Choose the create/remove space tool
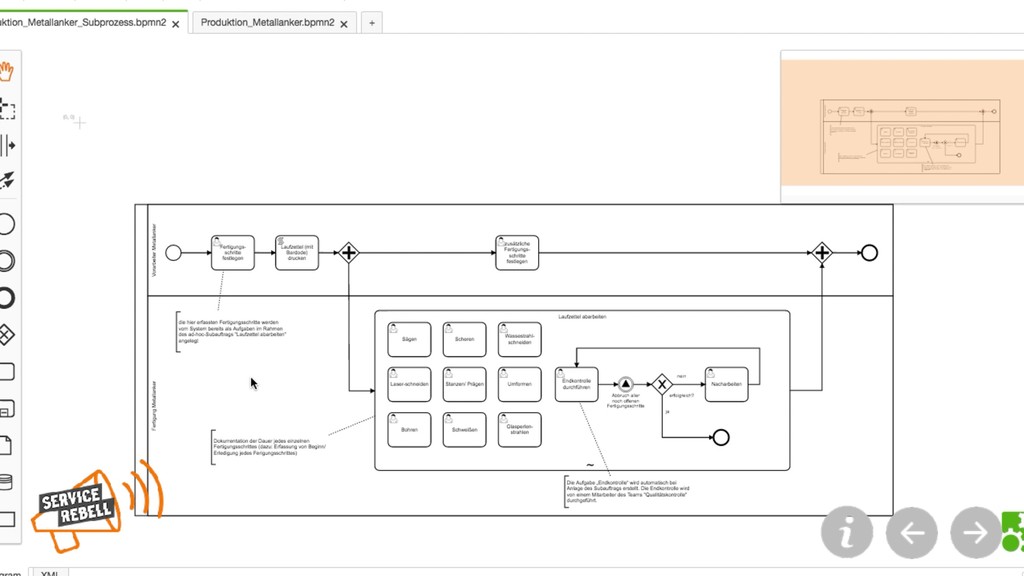 tap(7, 145)
